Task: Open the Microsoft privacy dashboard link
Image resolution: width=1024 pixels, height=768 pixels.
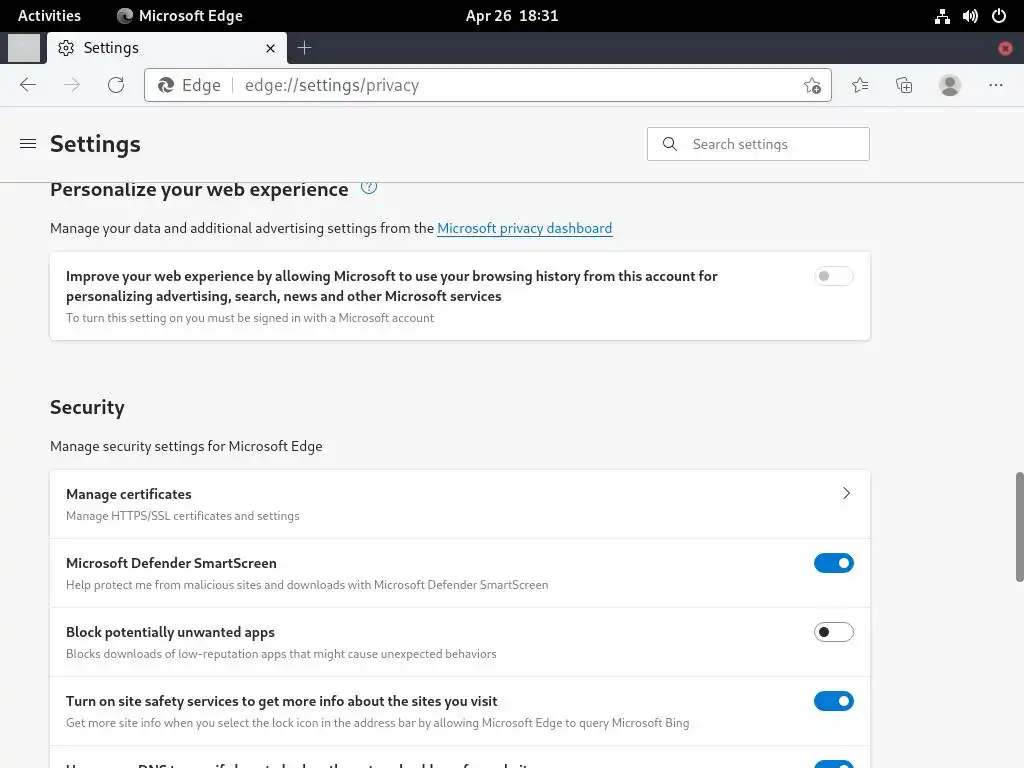Action: [x=524, y=228]
